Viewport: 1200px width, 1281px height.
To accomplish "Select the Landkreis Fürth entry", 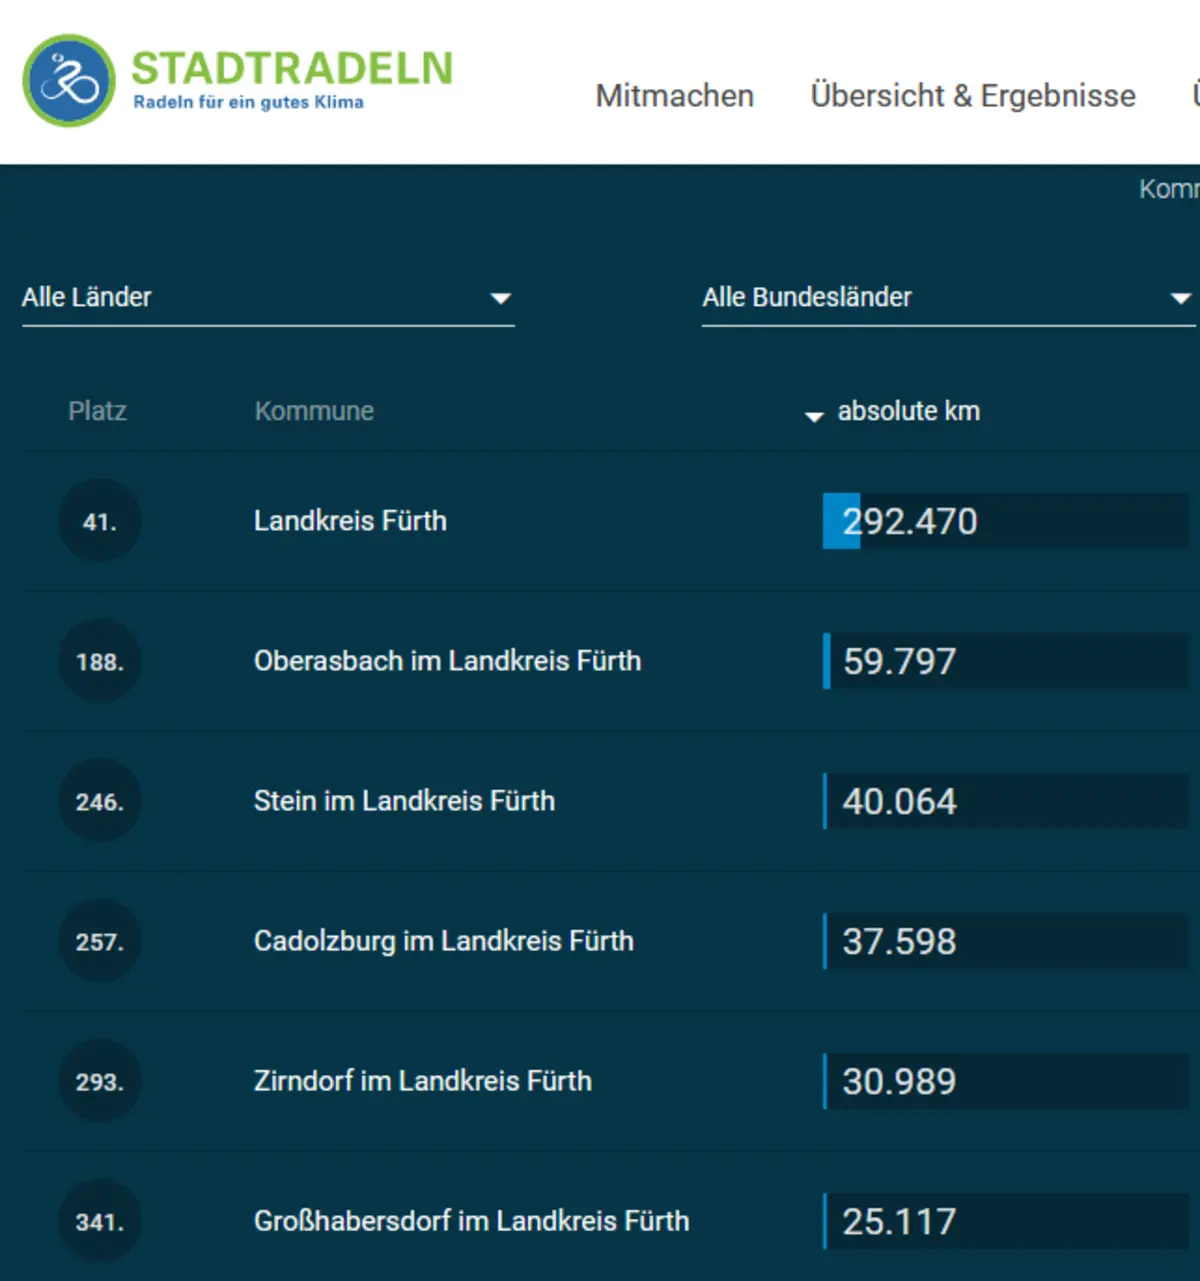I will point(349,521).
